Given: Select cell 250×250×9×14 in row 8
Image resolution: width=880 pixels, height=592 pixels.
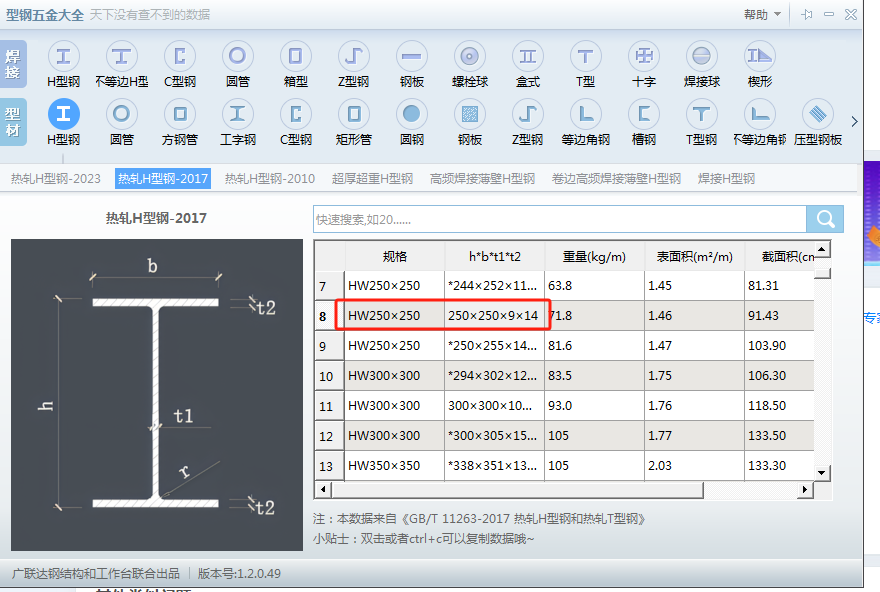Looking at the screenshot, I should pos(494,316).
